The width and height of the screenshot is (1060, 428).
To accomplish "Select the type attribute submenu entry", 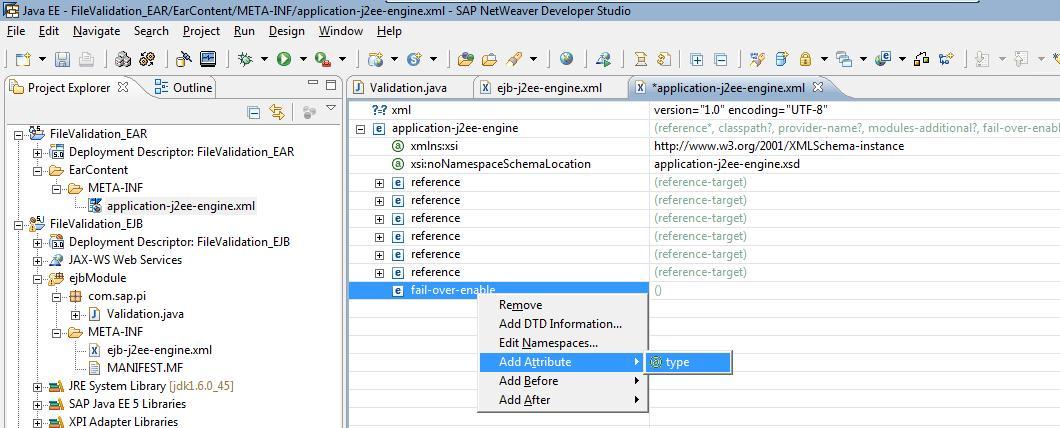I will (688, 362).
